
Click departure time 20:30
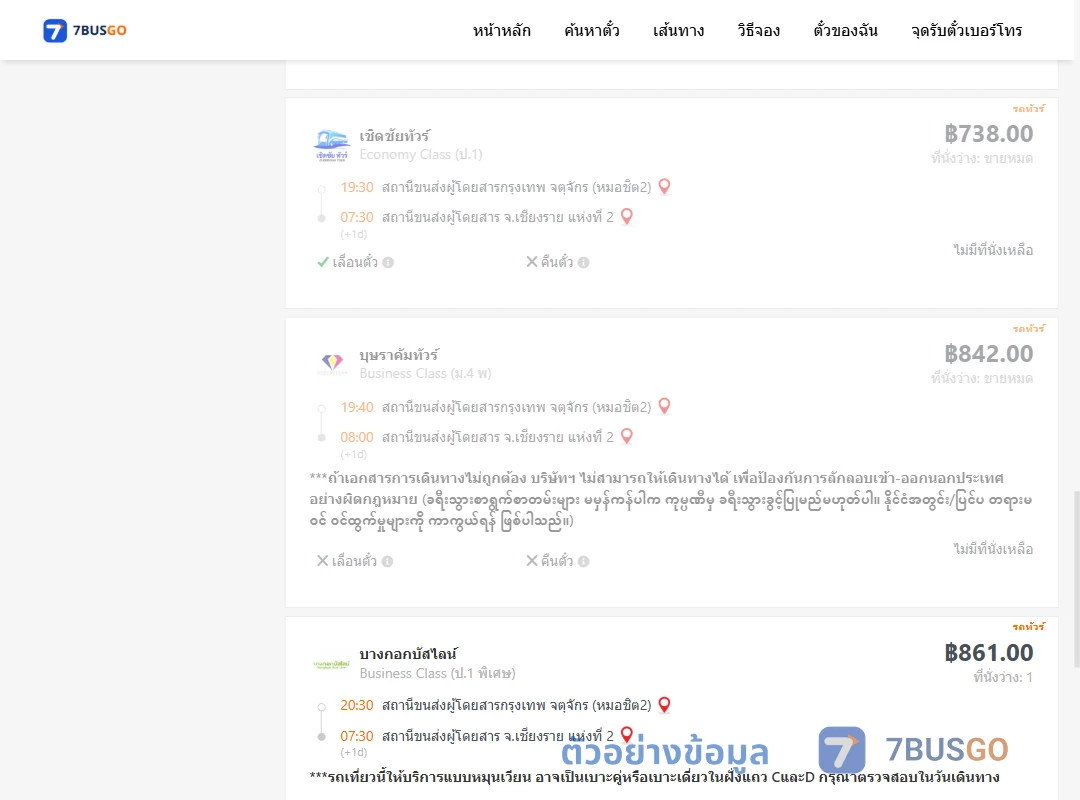pos(357,706)
